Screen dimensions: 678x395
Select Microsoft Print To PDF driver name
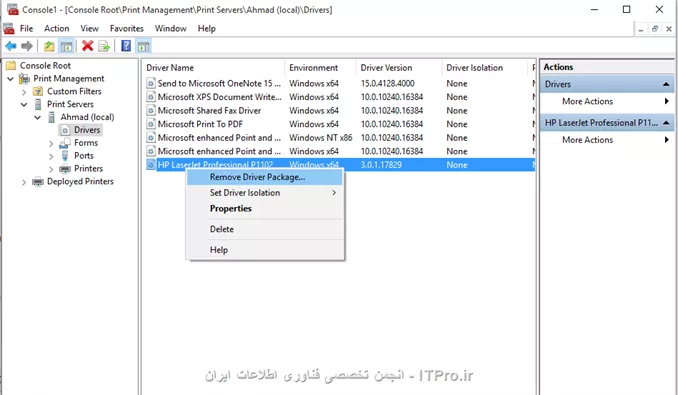coord(200,124)
